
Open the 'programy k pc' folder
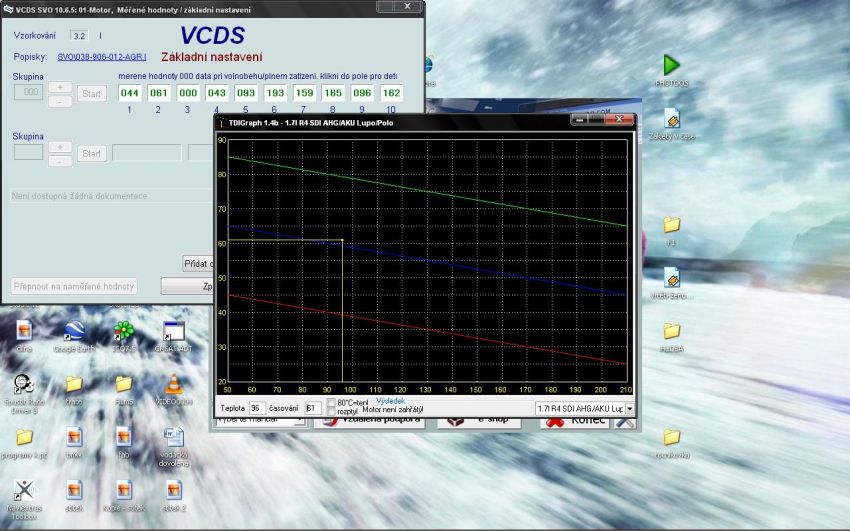point(24,437)
